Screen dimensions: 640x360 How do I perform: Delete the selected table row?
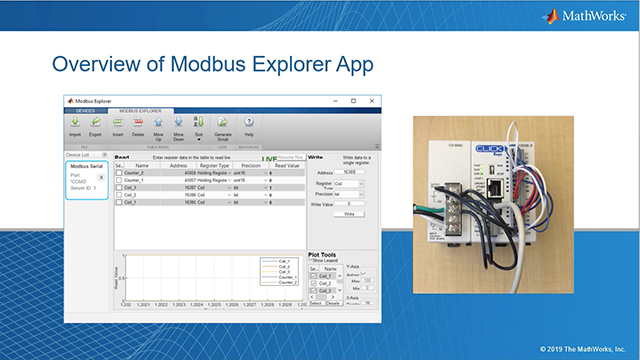coord(138,122)
